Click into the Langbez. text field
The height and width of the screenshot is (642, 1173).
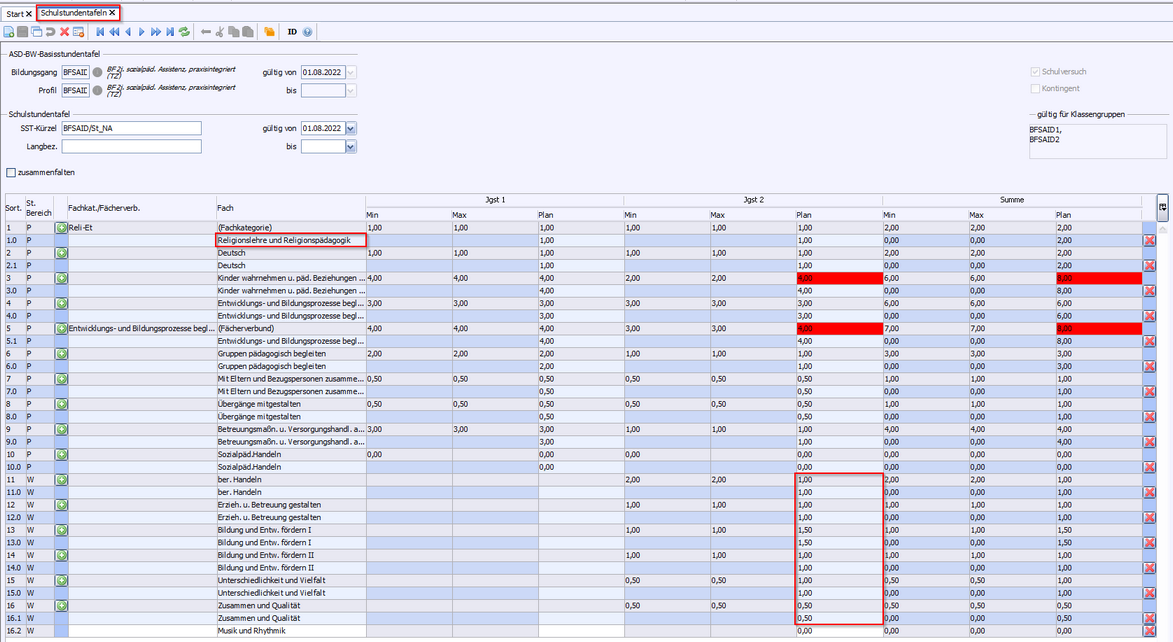131,146
